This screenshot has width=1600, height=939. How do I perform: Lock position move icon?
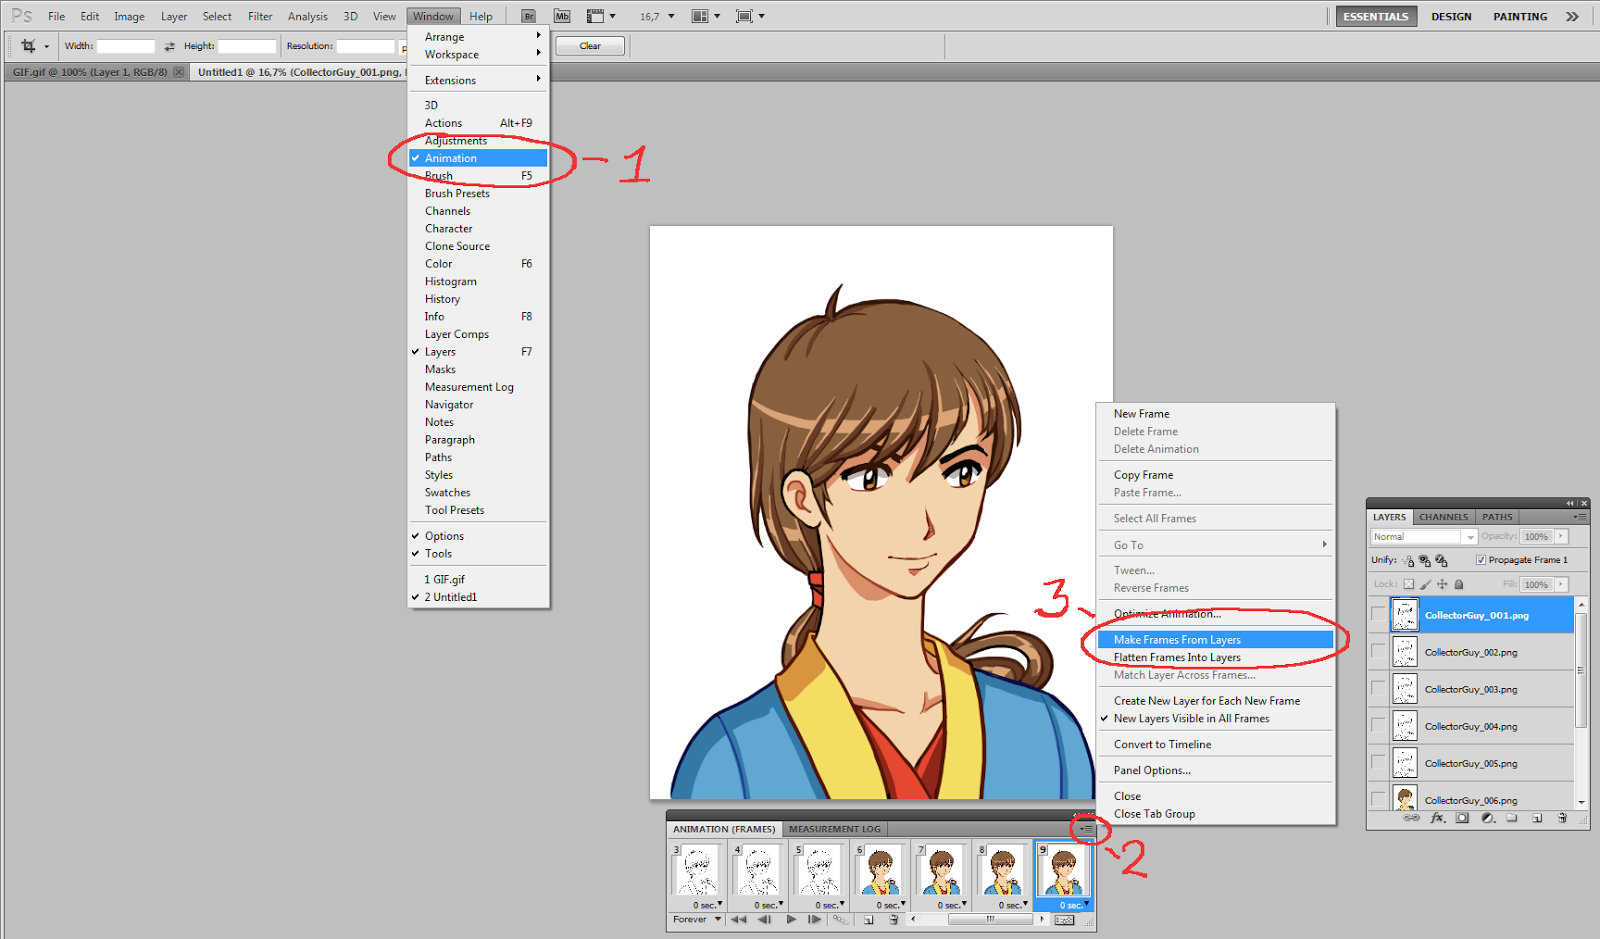point(1442,584)
